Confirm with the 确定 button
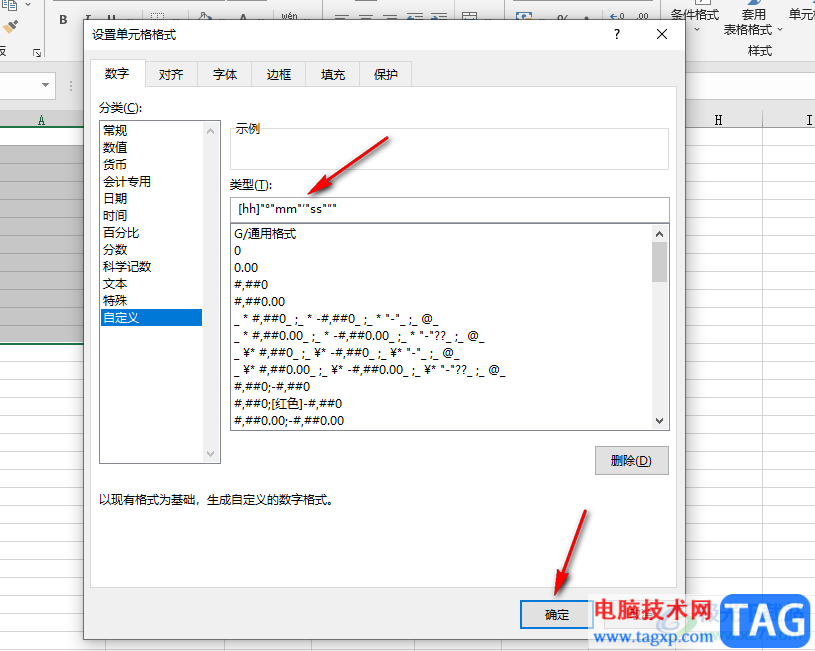 tap(557, 615)
